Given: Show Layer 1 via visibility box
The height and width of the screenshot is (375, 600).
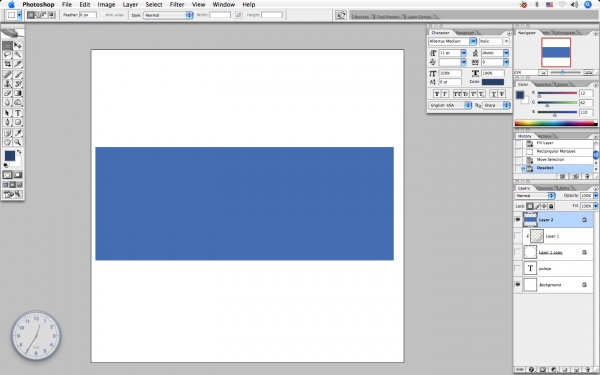Looking at the screenshot, I should pyautogui.click(x=518, y=236).
